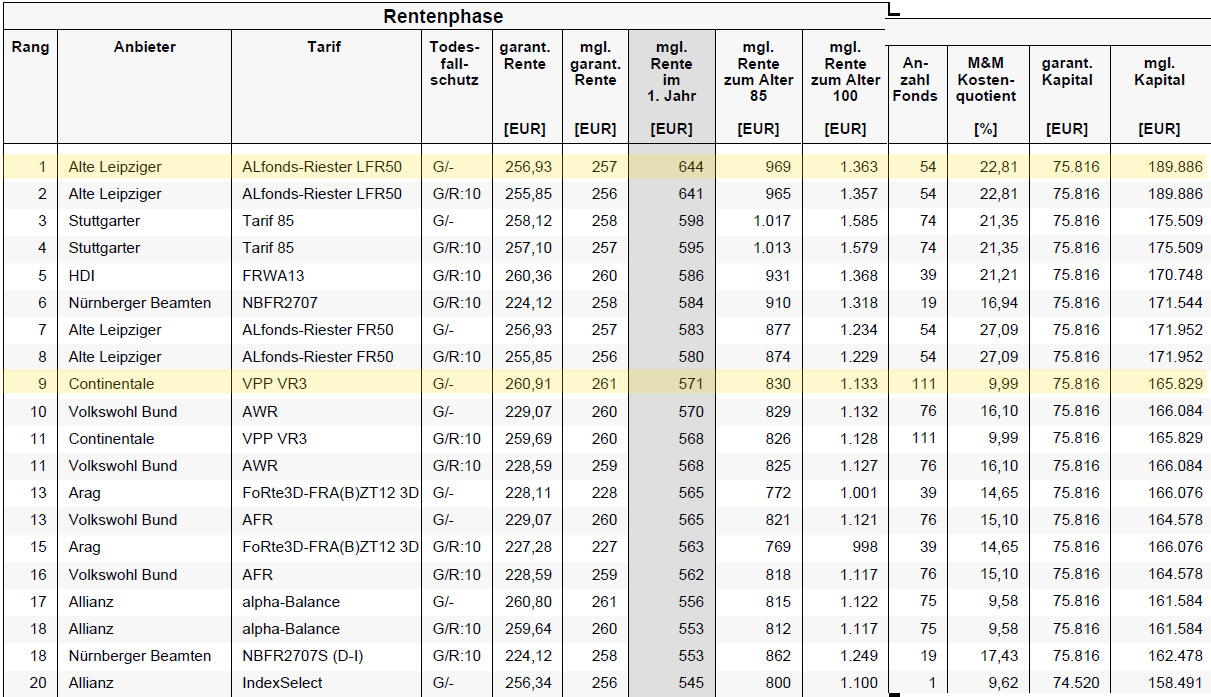This screenshot has width=1211, height=697.
Task: Select the 1.585 pension at age 100
Action: click(x=859, y=221)
